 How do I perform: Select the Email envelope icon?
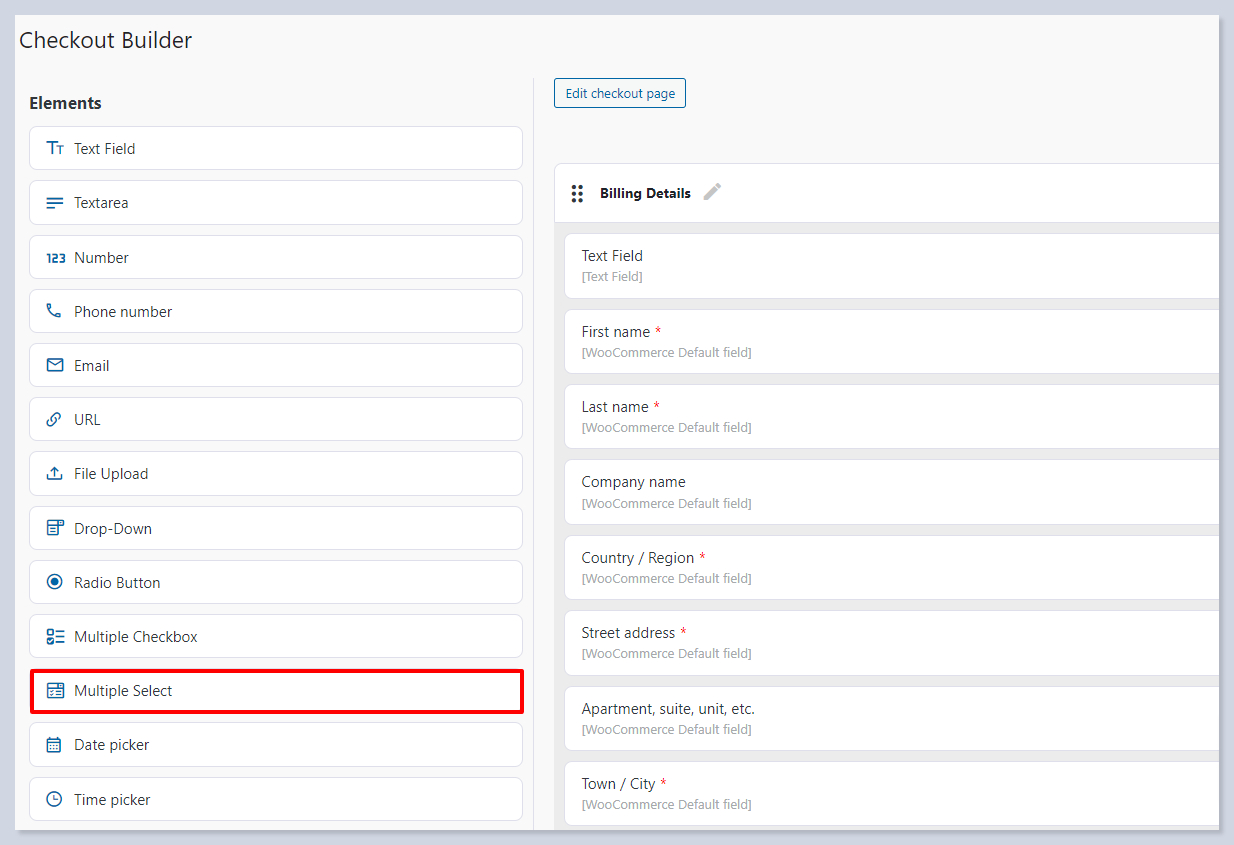[55, 365]
